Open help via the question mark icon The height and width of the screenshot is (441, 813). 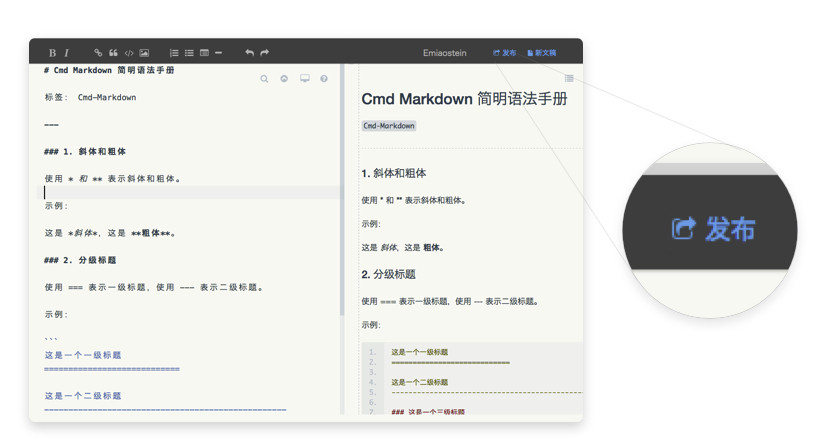[324, 79]
